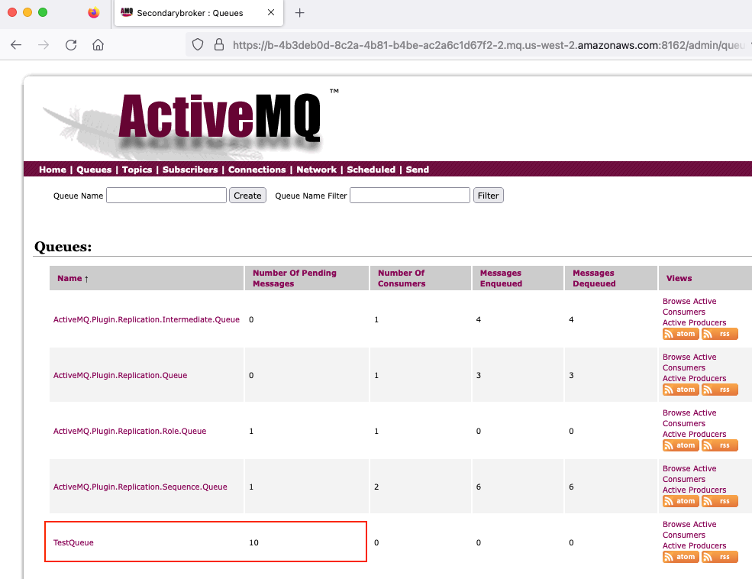View Active Producers for TestQueue
Image resolution: width=752 pixels, height=580 pixels.
[x=694, y=545]
